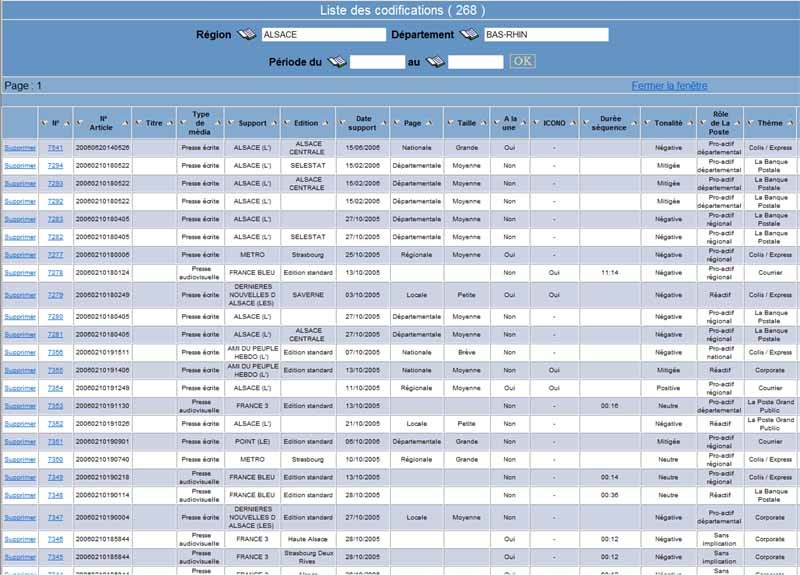Screen dimensions: 800x575
Task: Click Supprimer for codification 7277
Action: pos(20,255)
